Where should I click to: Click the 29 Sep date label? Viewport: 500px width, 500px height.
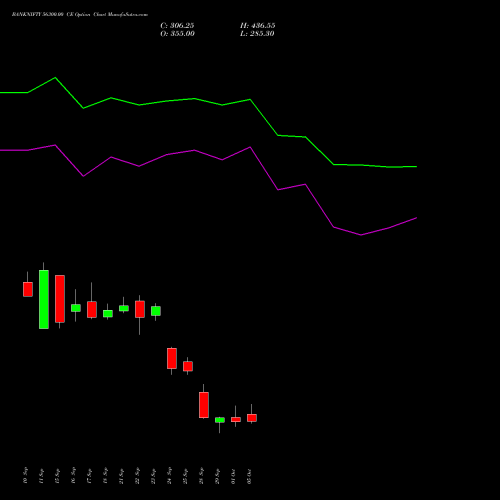(217, 476)
